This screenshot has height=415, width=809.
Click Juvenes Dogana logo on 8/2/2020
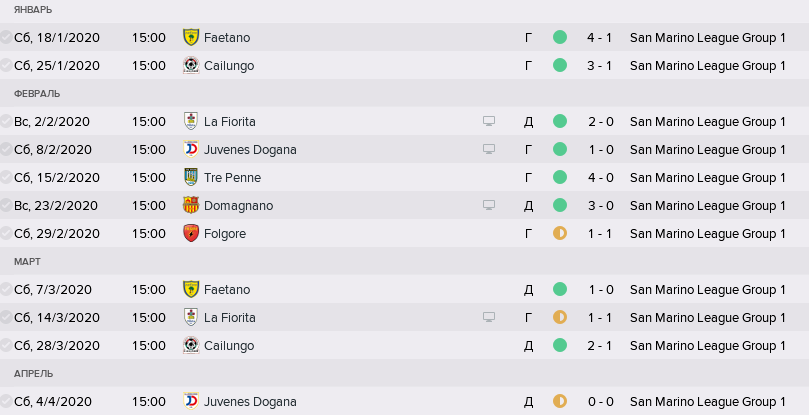coord(191,149)
